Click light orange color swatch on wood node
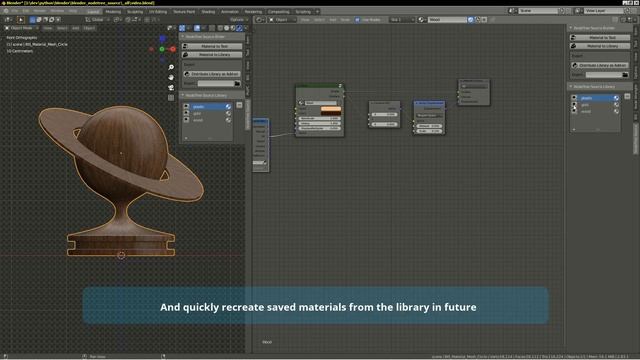 click(331, 109)
